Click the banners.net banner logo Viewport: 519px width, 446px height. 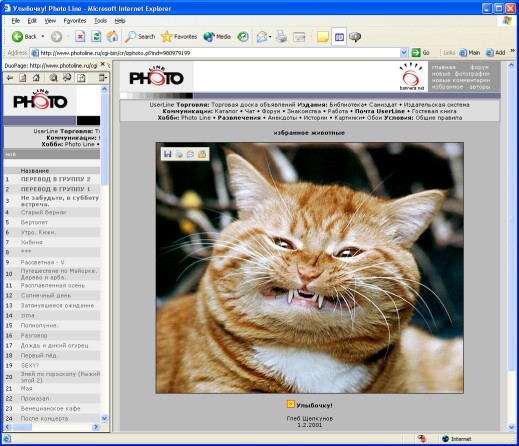pyautogui.click(x=412, y=77)
